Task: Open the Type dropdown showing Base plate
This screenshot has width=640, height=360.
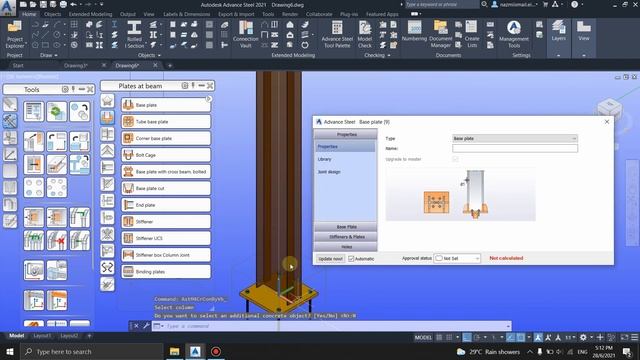Action: [515, 138]
